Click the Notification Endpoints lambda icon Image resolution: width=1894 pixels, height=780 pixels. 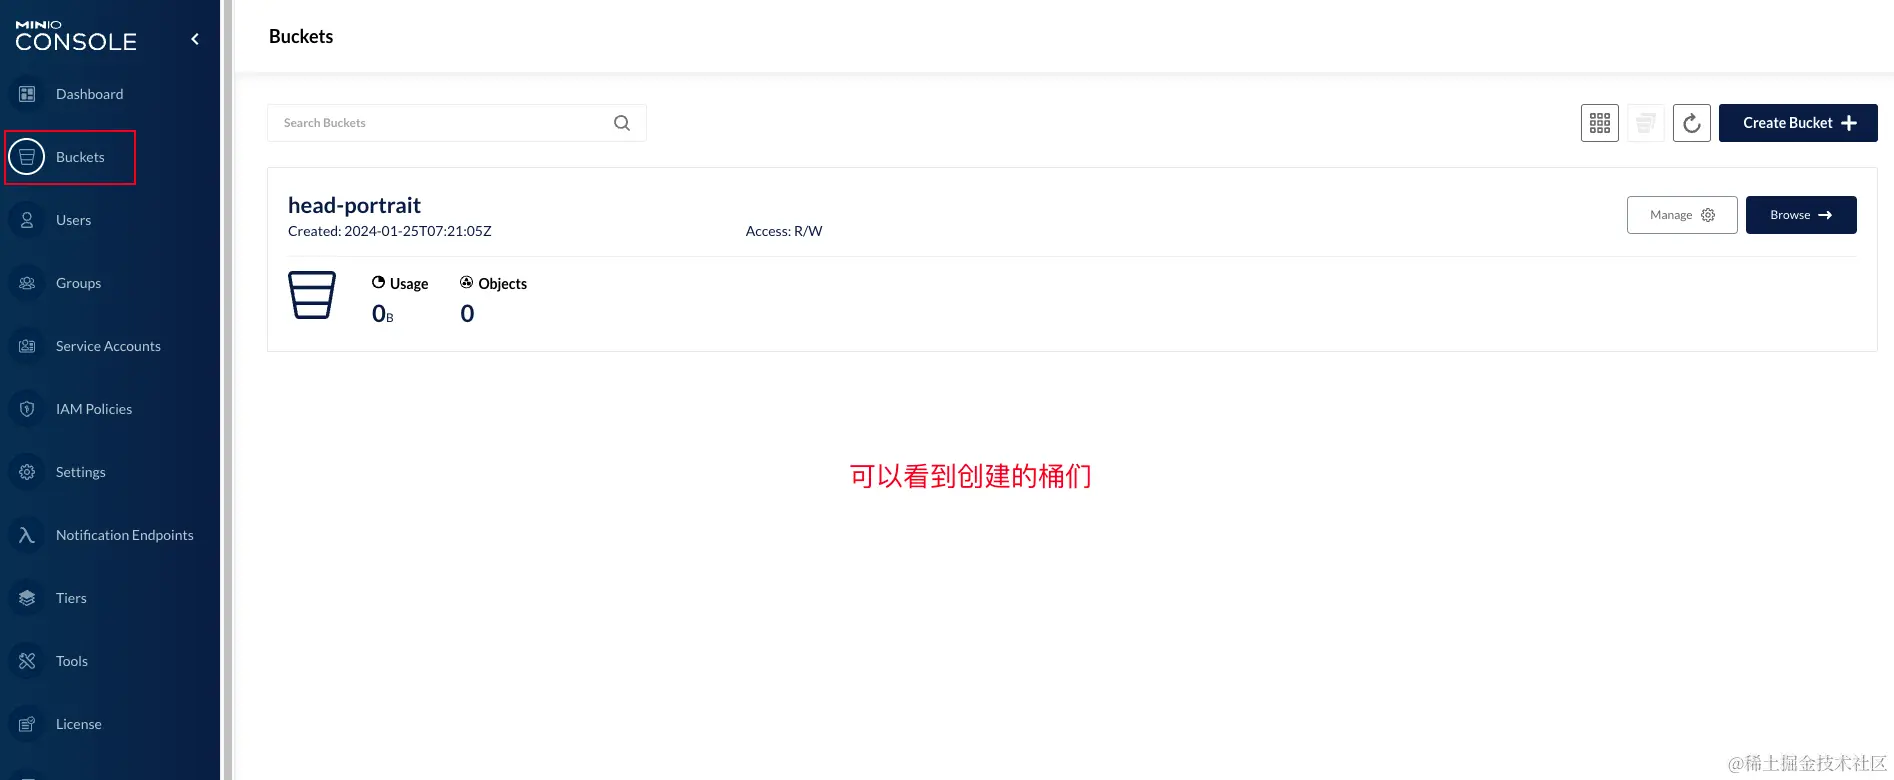pyautogui.click(x=27, y=535)
